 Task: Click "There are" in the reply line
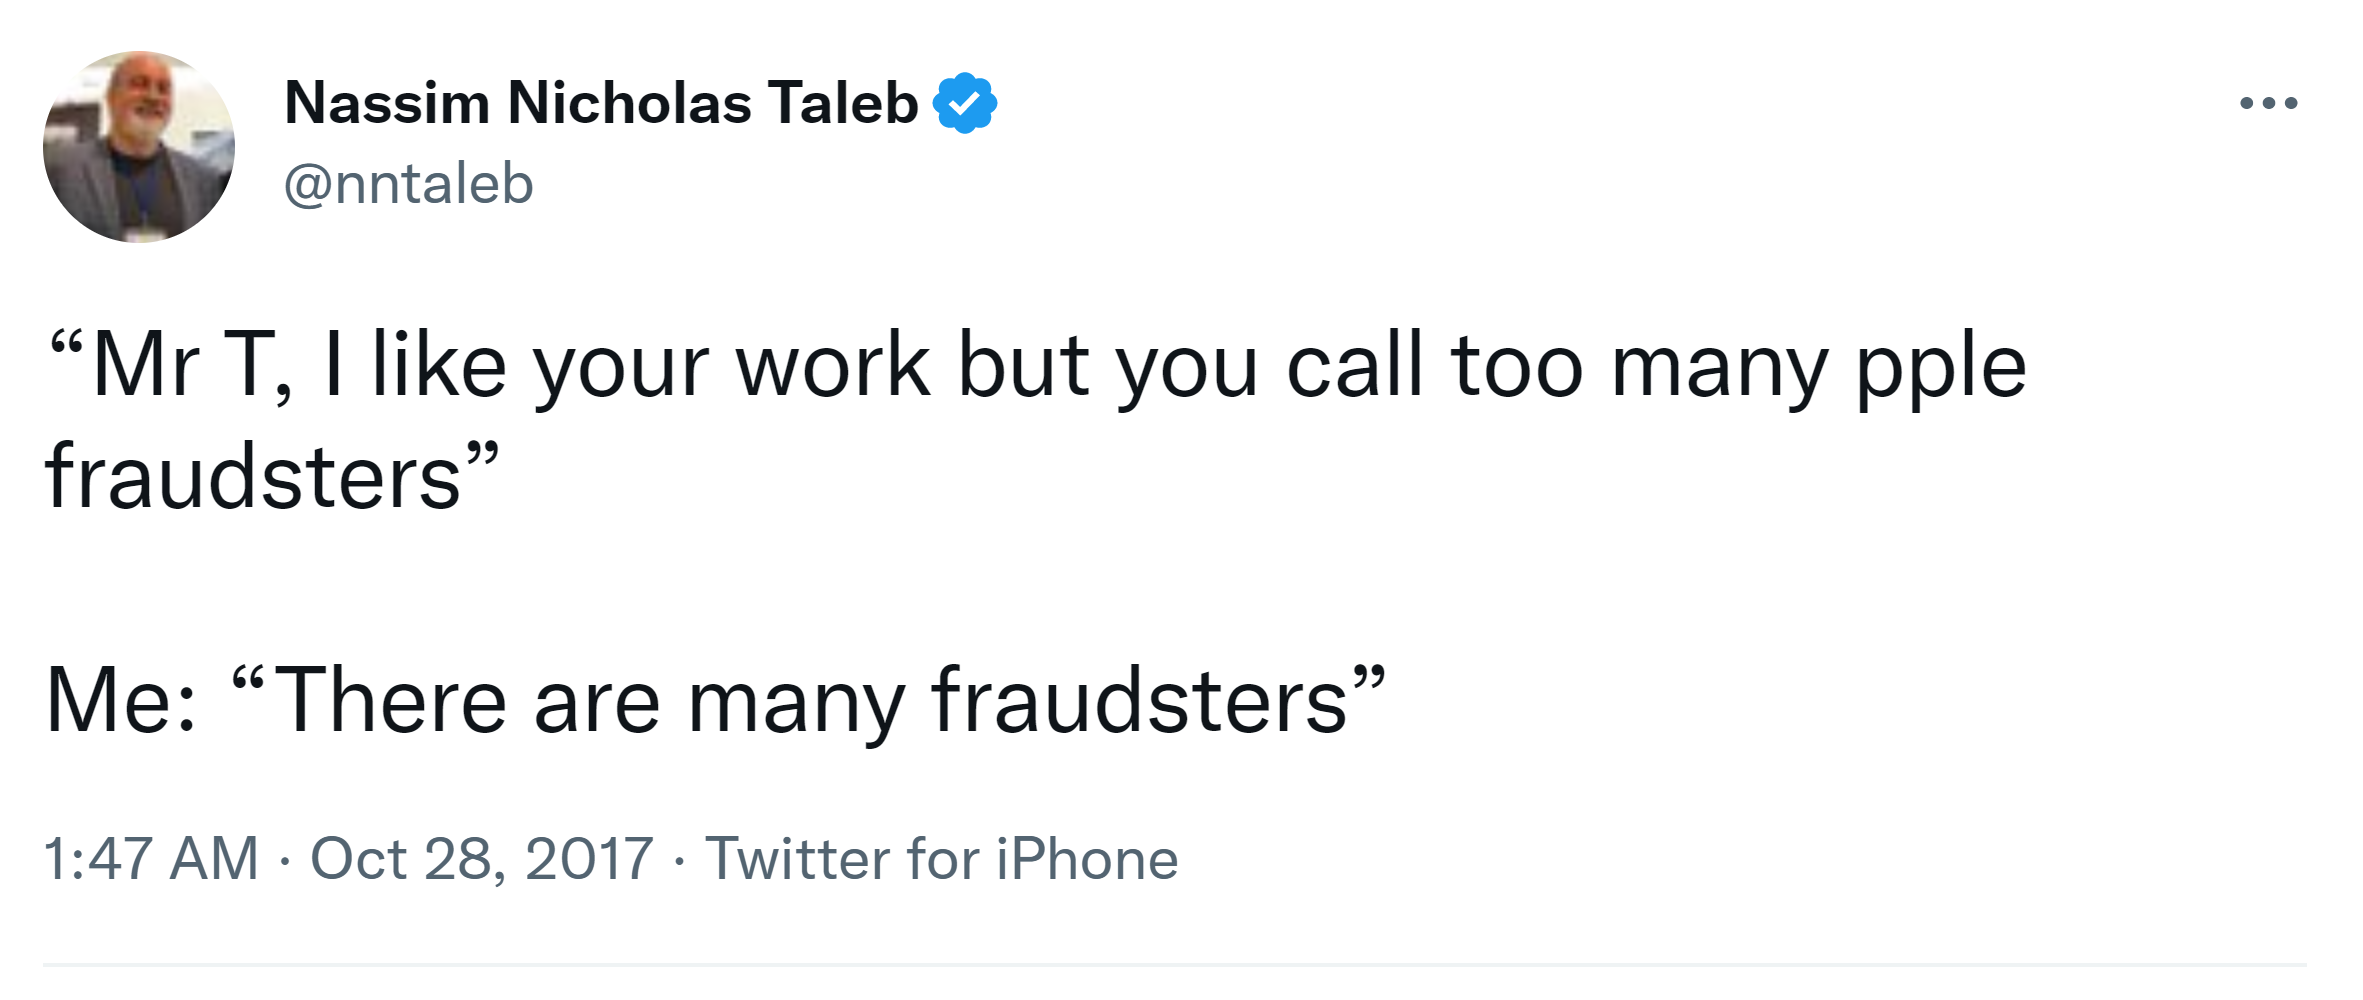466,701
